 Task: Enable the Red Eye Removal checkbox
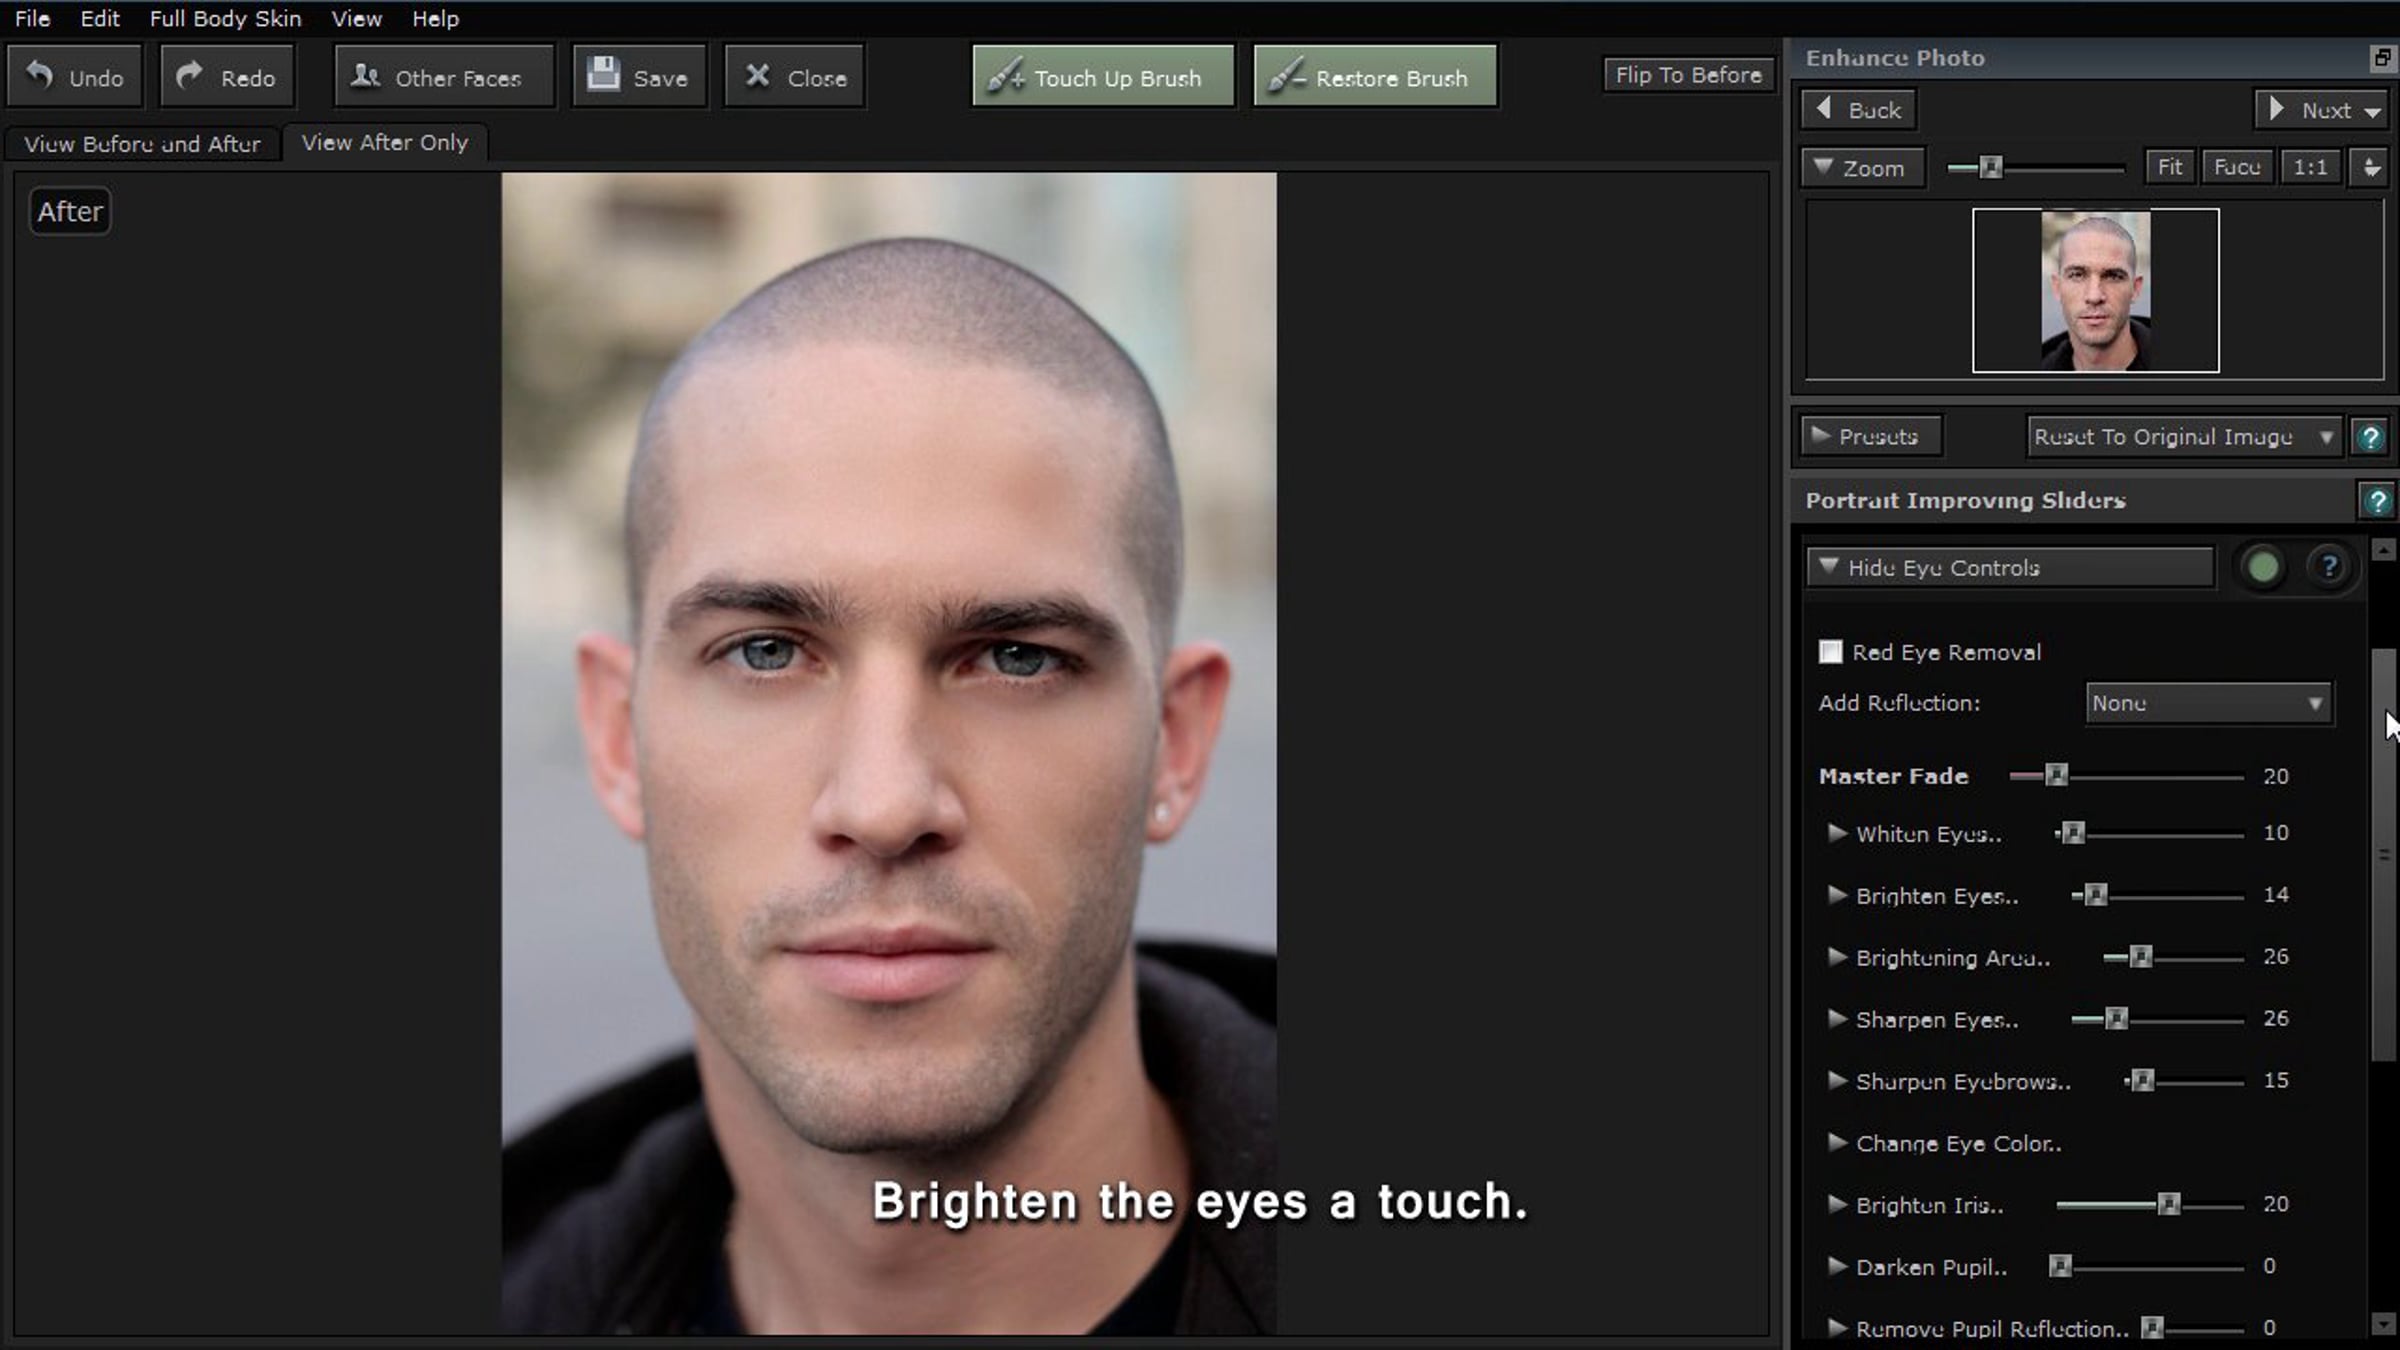click(1830, 652)
